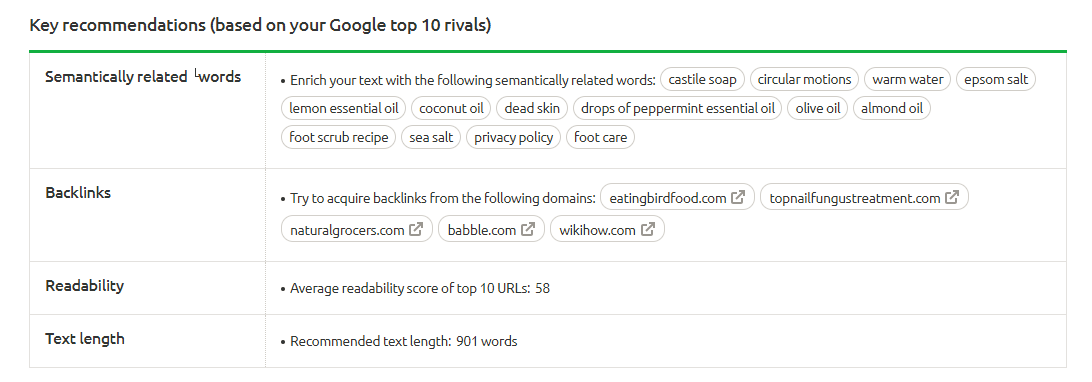
Task: Click the 'foot care' keyword chip
Action: point(600,137)
